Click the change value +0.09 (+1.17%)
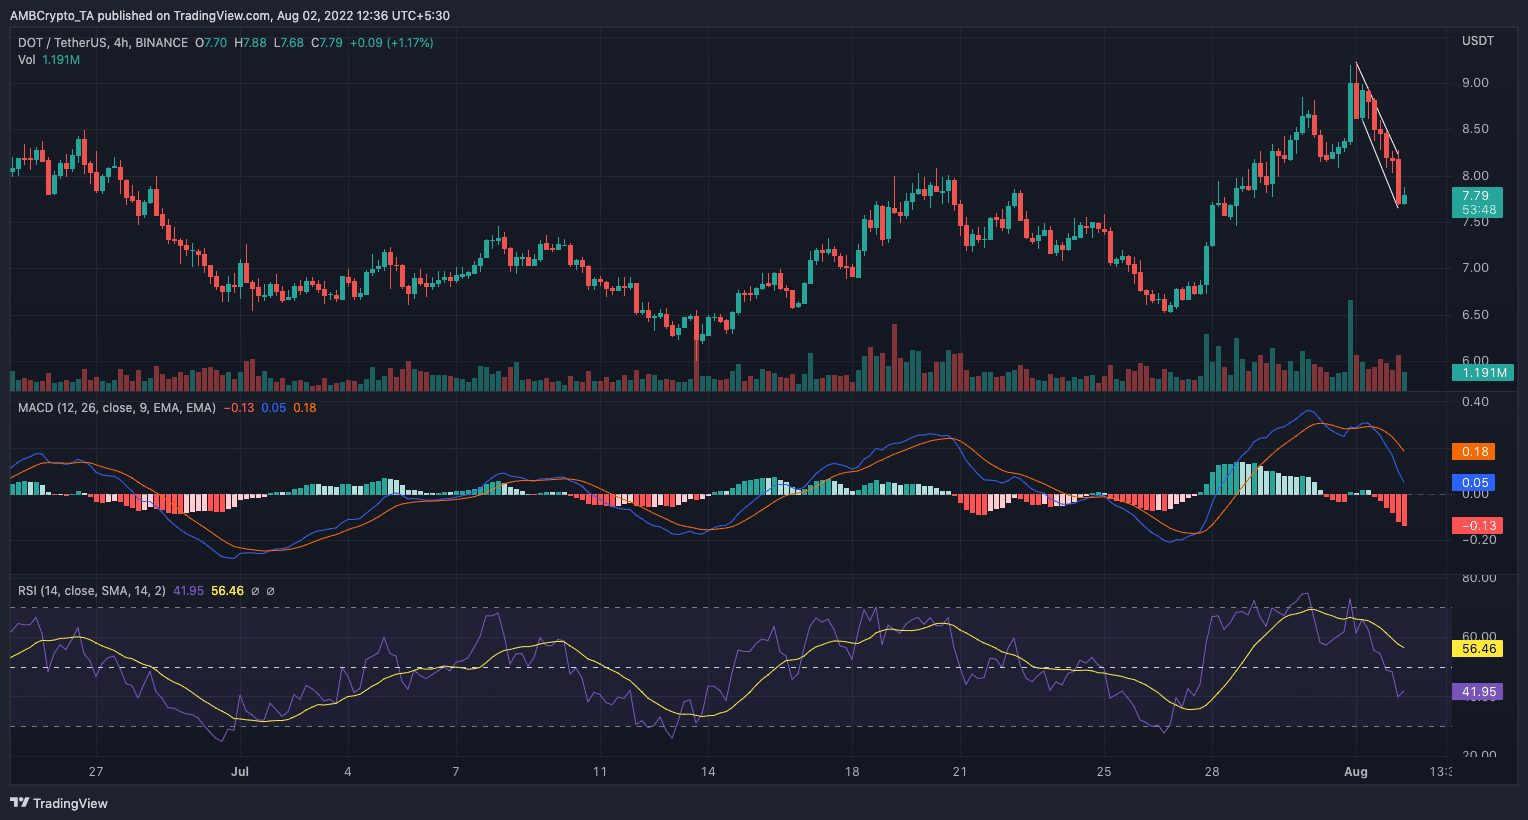The image size is (1528, 820). (392, 43)
